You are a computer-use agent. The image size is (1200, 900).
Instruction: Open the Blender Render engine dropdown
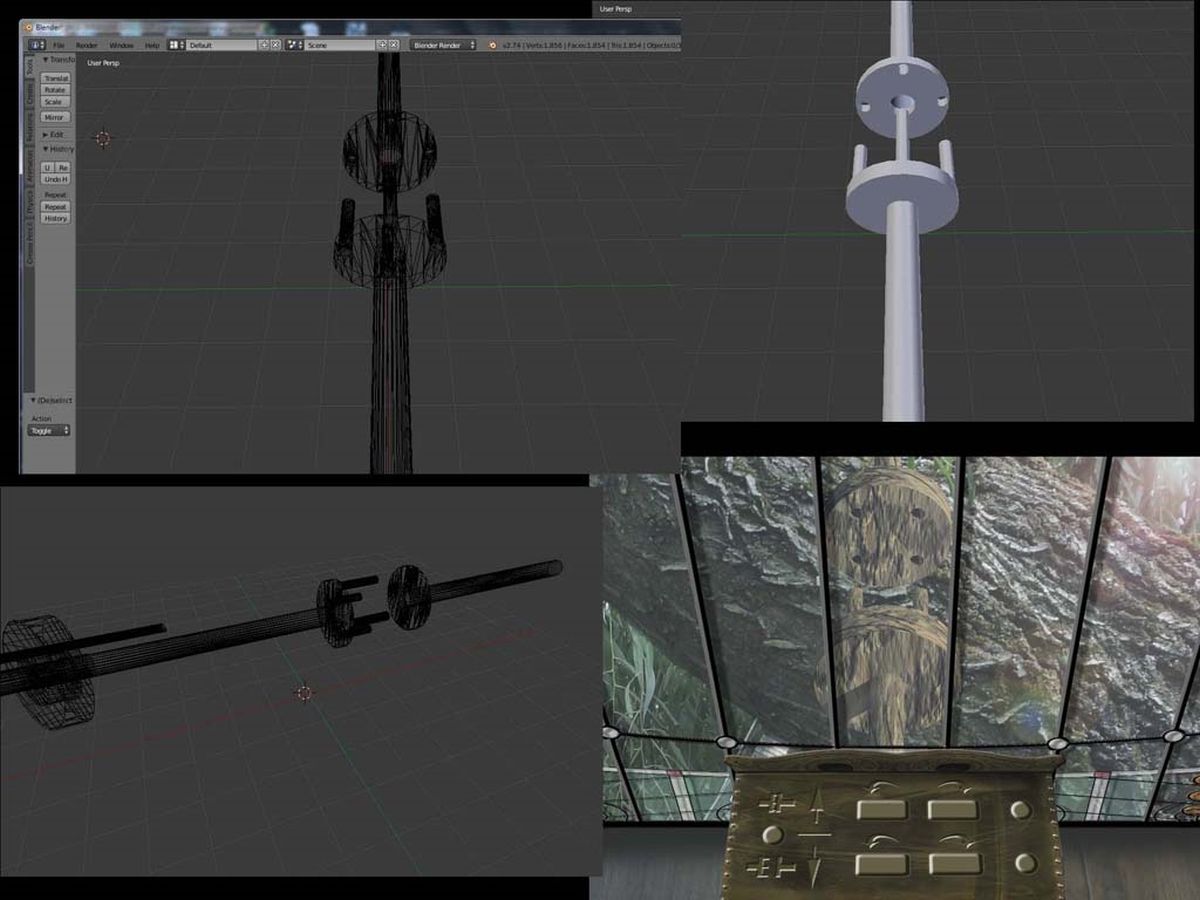[x=444, y=45]
